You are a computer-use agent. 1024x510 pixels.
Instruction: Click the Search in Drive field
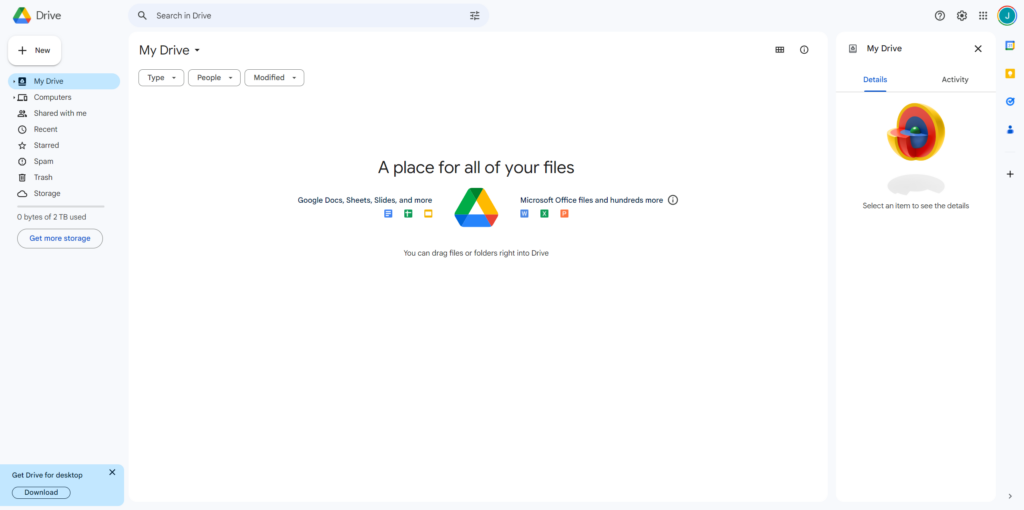point(308,16)
